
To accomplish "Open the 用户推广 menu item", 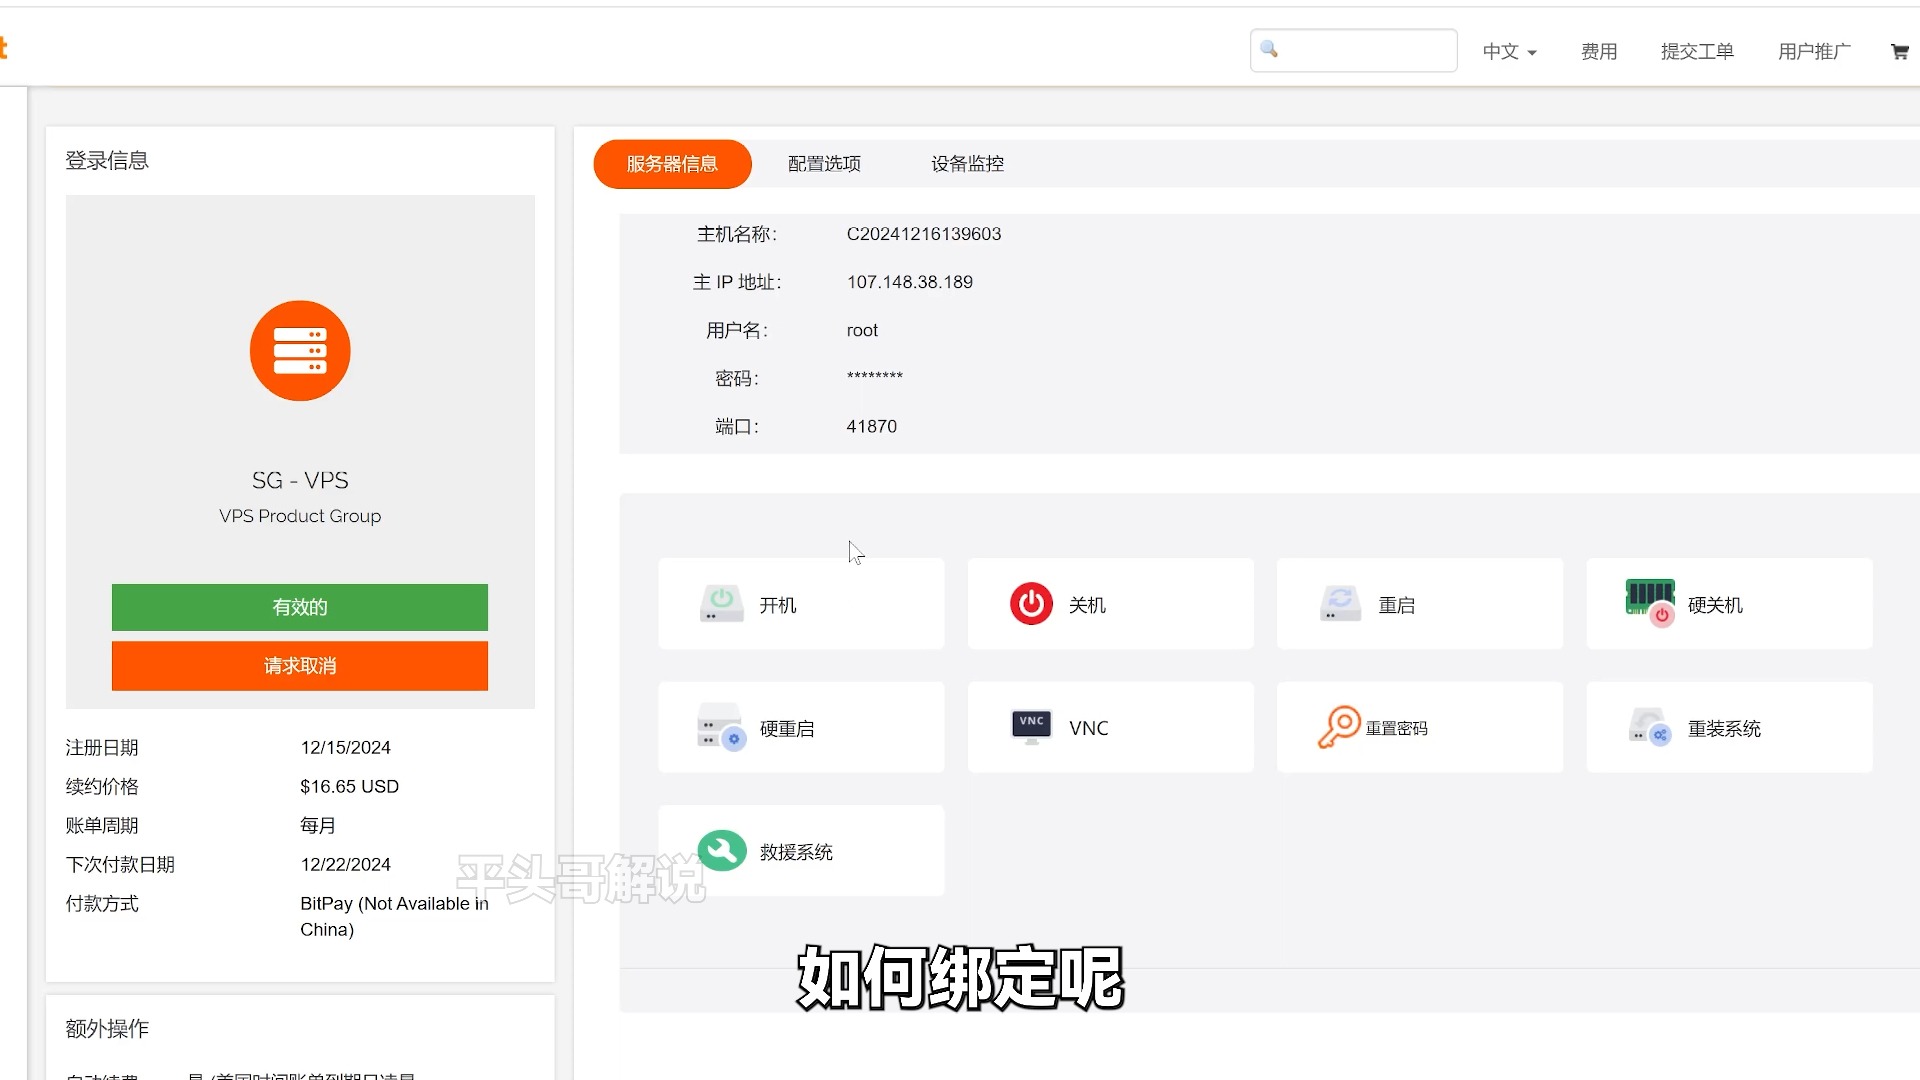I will pos(1814,52).
